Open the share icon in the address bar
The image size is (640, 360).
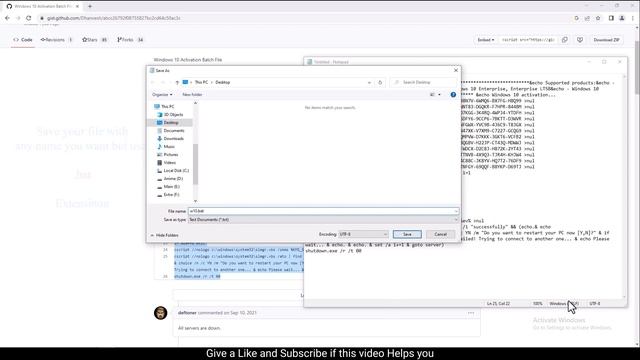tap(587, 18)
